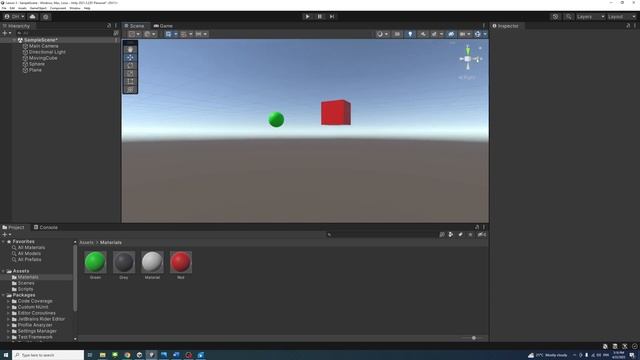Click Project thumbnail size slider handle
The height and width of the screenshot is (360, 640).
pyautogui.click(x=474, y=338)
